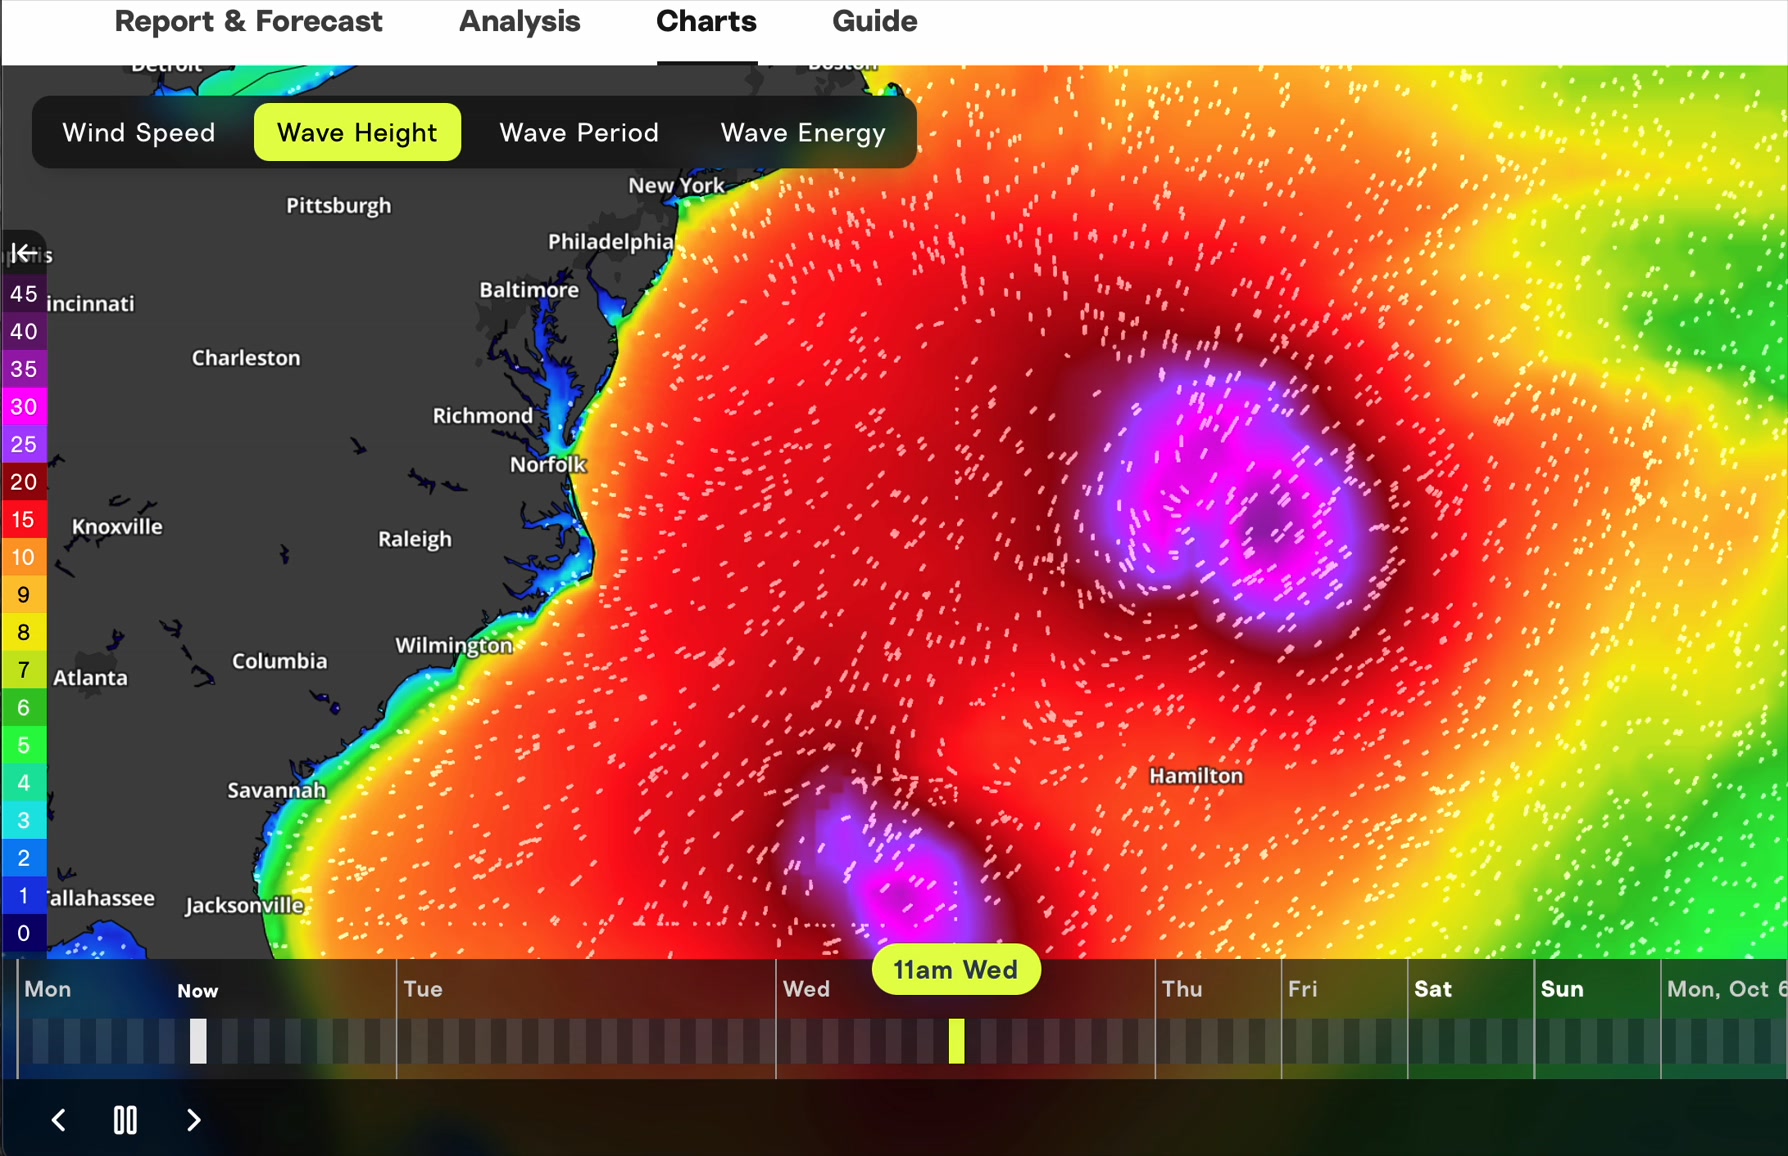Click the Philadelphia map label
Image resolution: width=1788 pixels, height=1156 pixels.
tap(611, 242)
